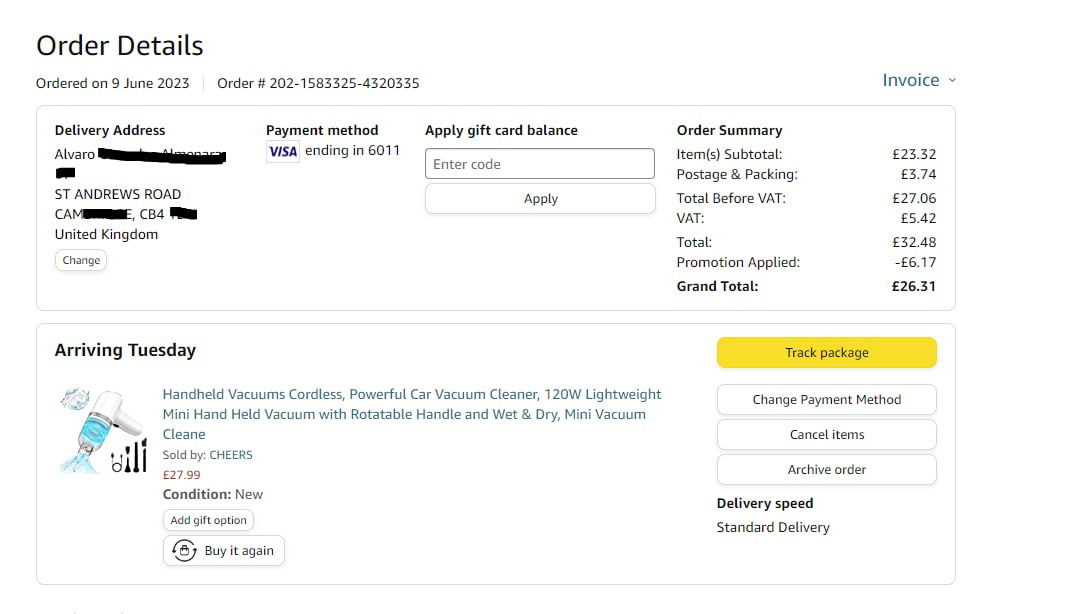Apply the gift card code
Viewport: 1091px width, 614px height.
(540, 199)
